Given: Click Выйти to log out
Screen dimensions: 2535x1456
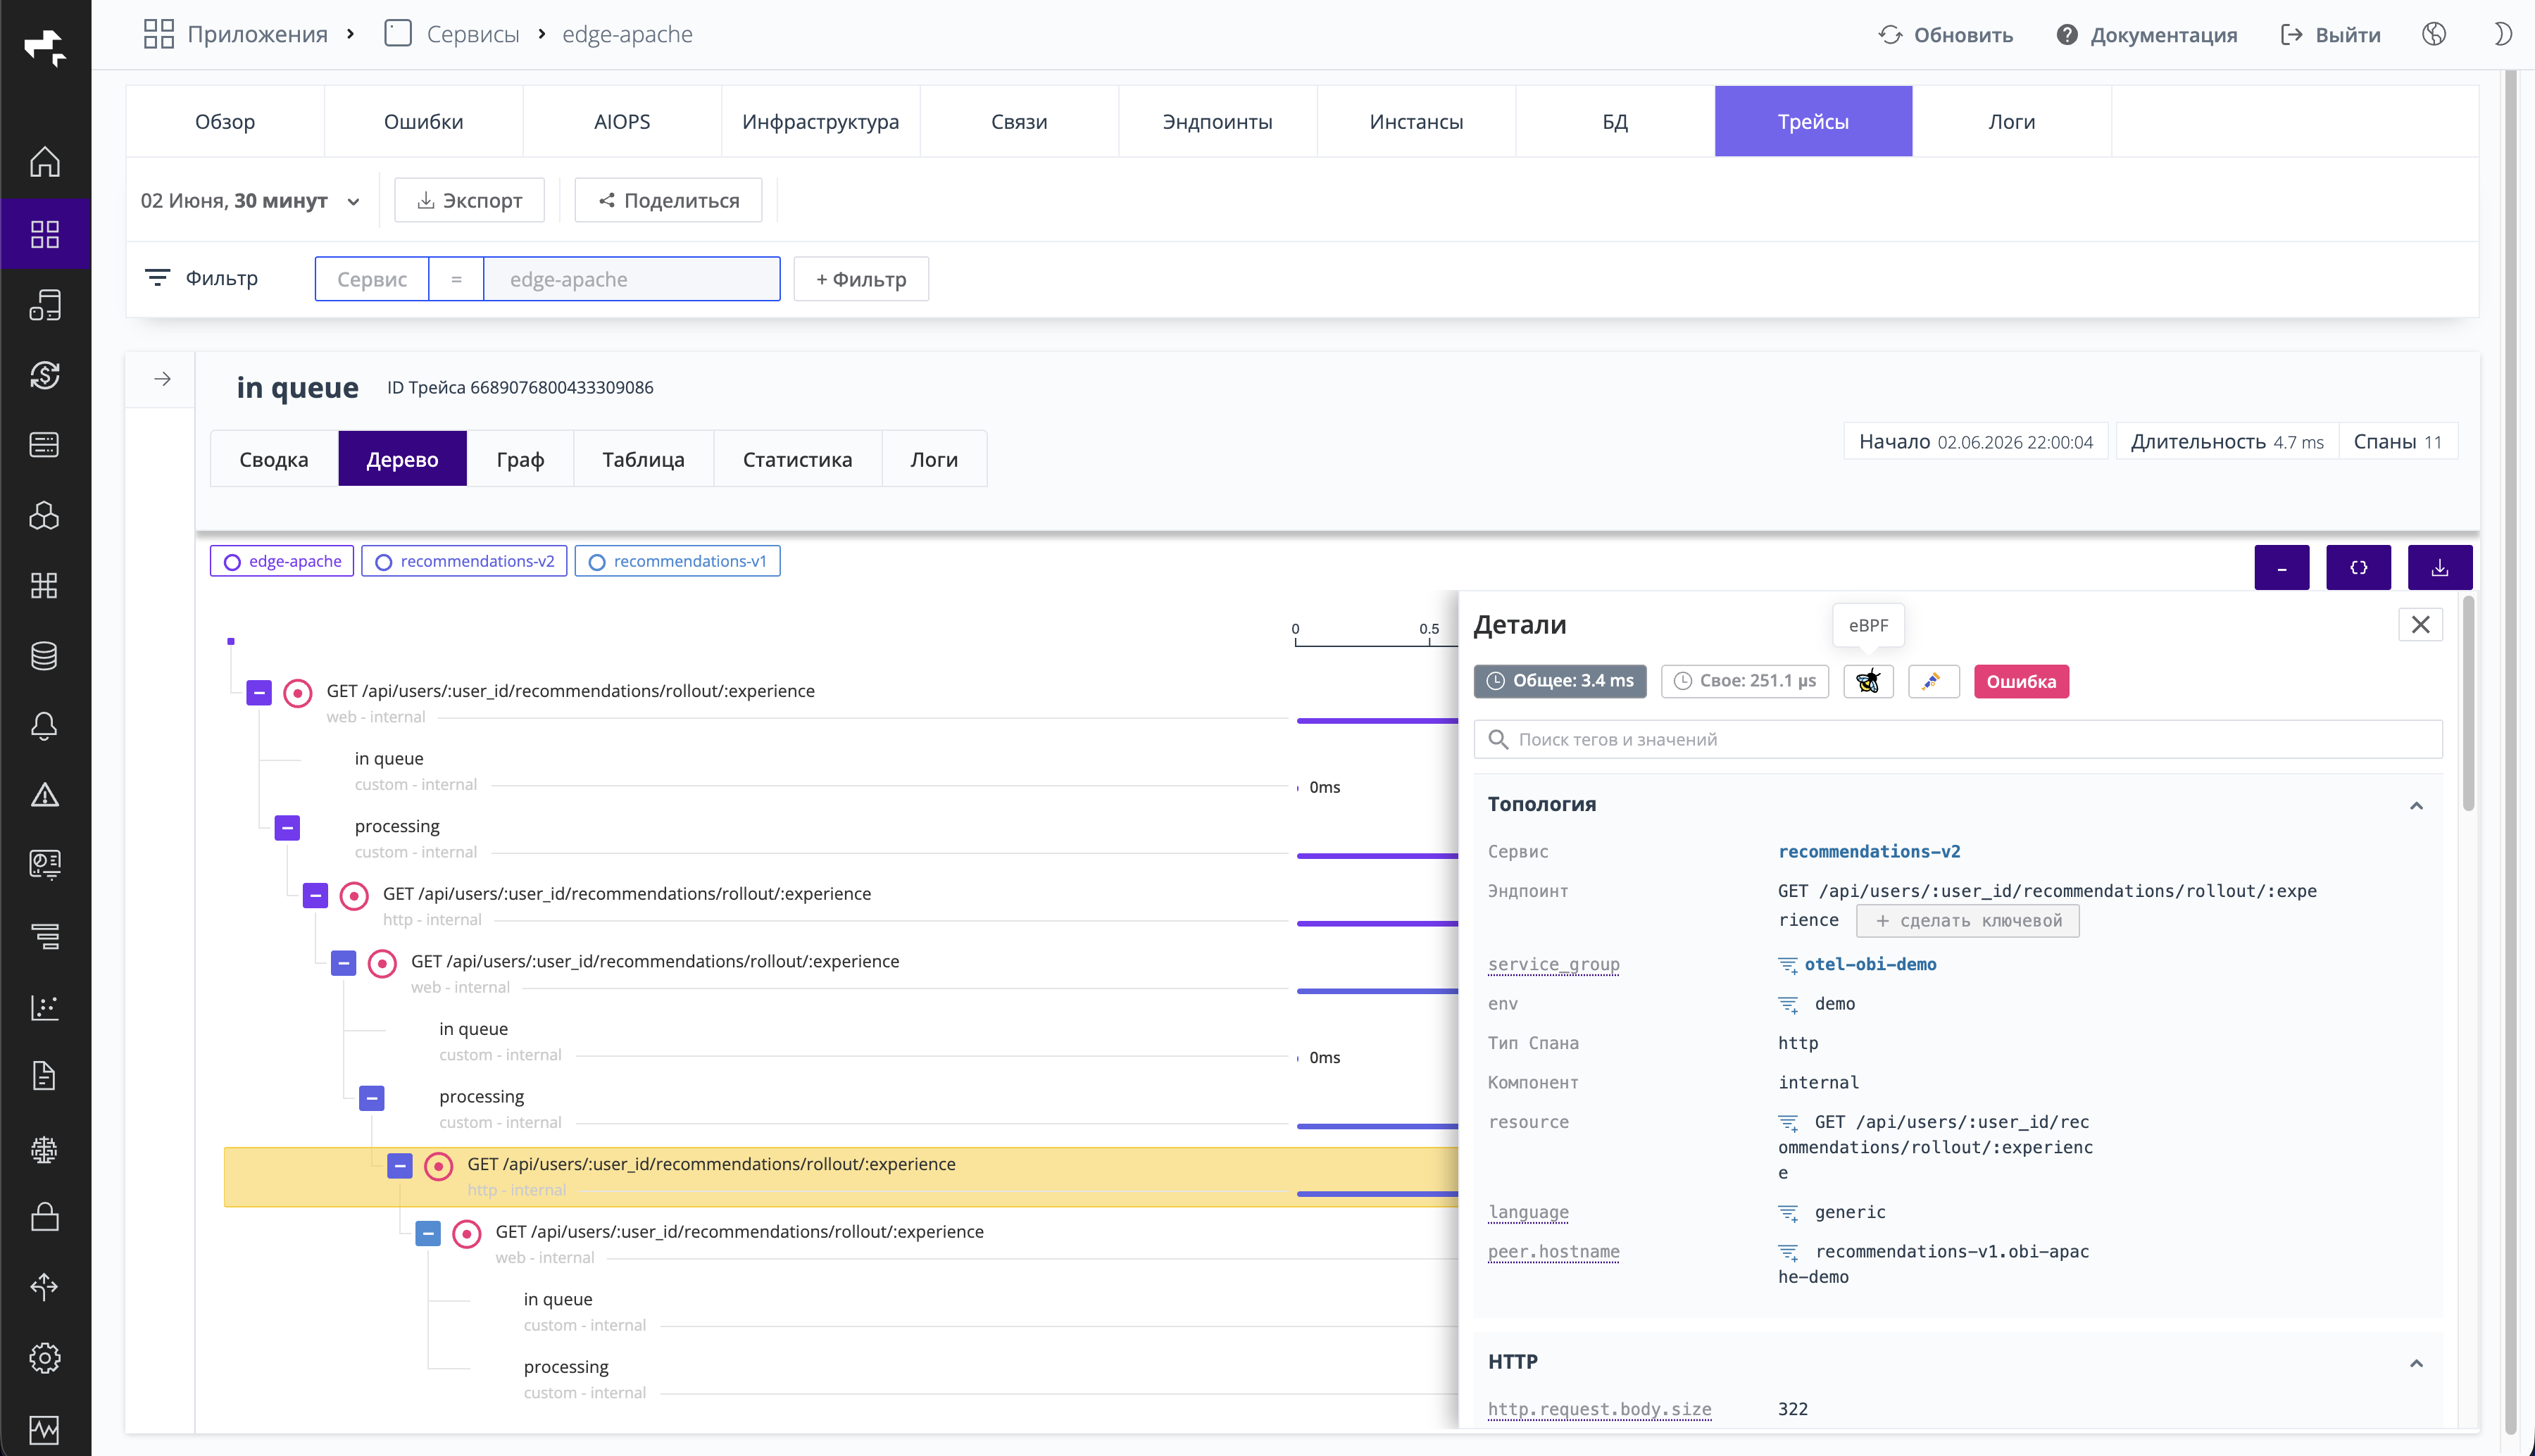Looking at the screenshot, I should pos(2330,35).
